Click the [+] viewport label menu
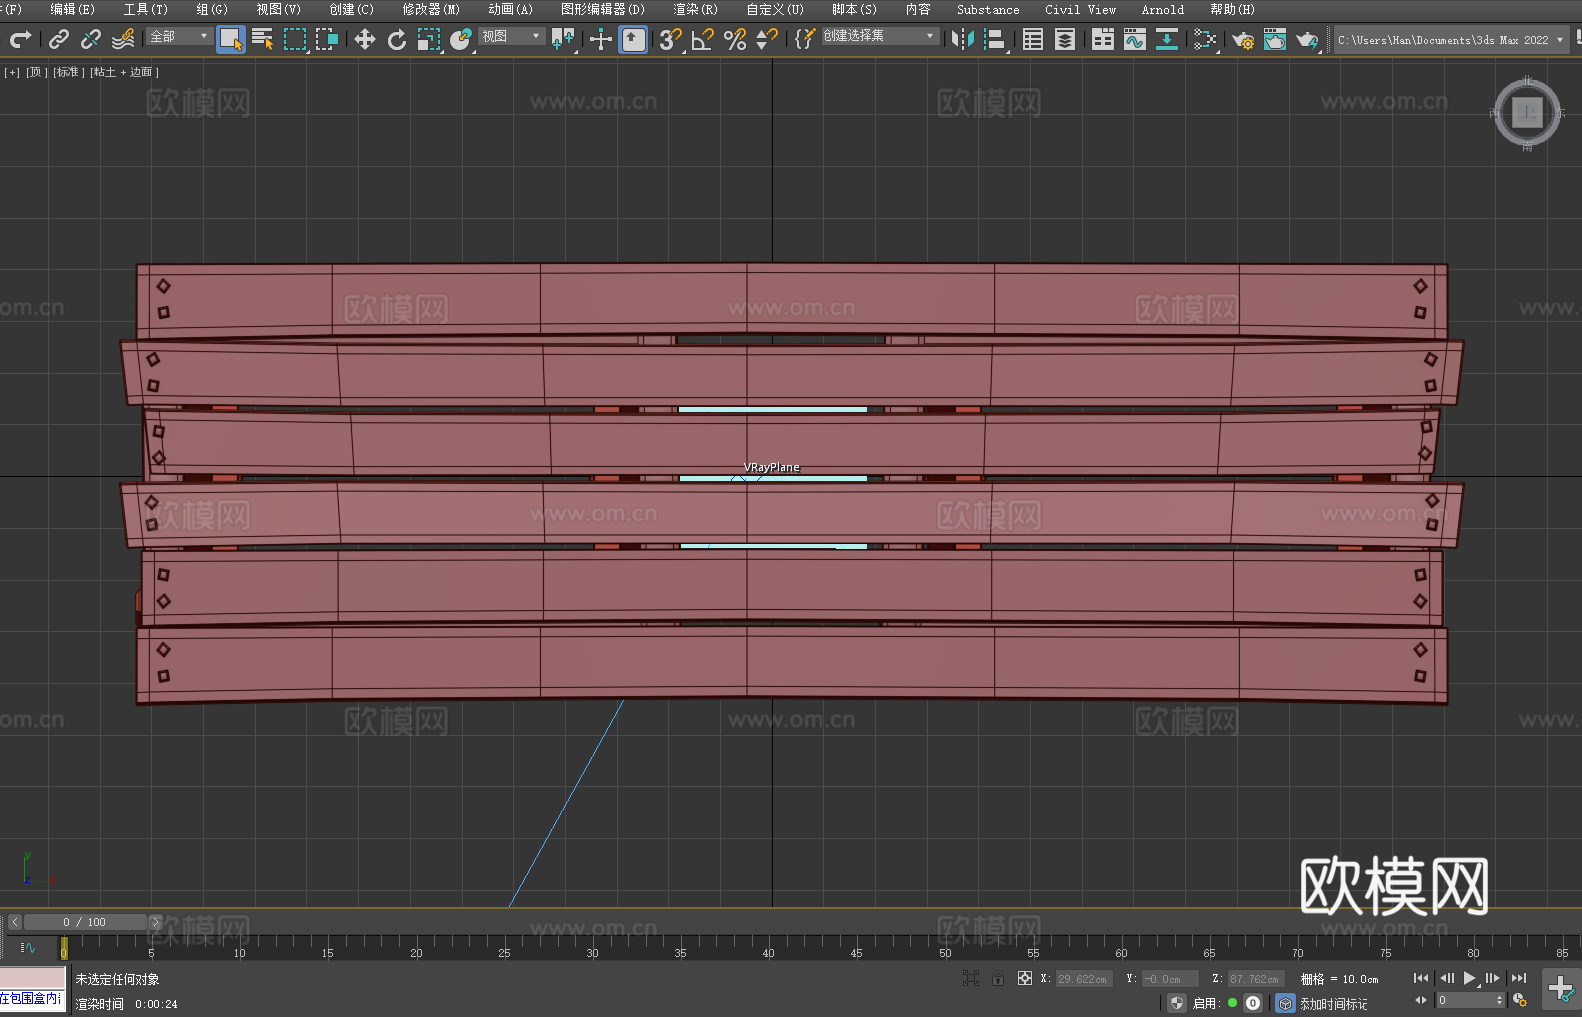This screenshot has width=1582, height=1017. [12, 72]
